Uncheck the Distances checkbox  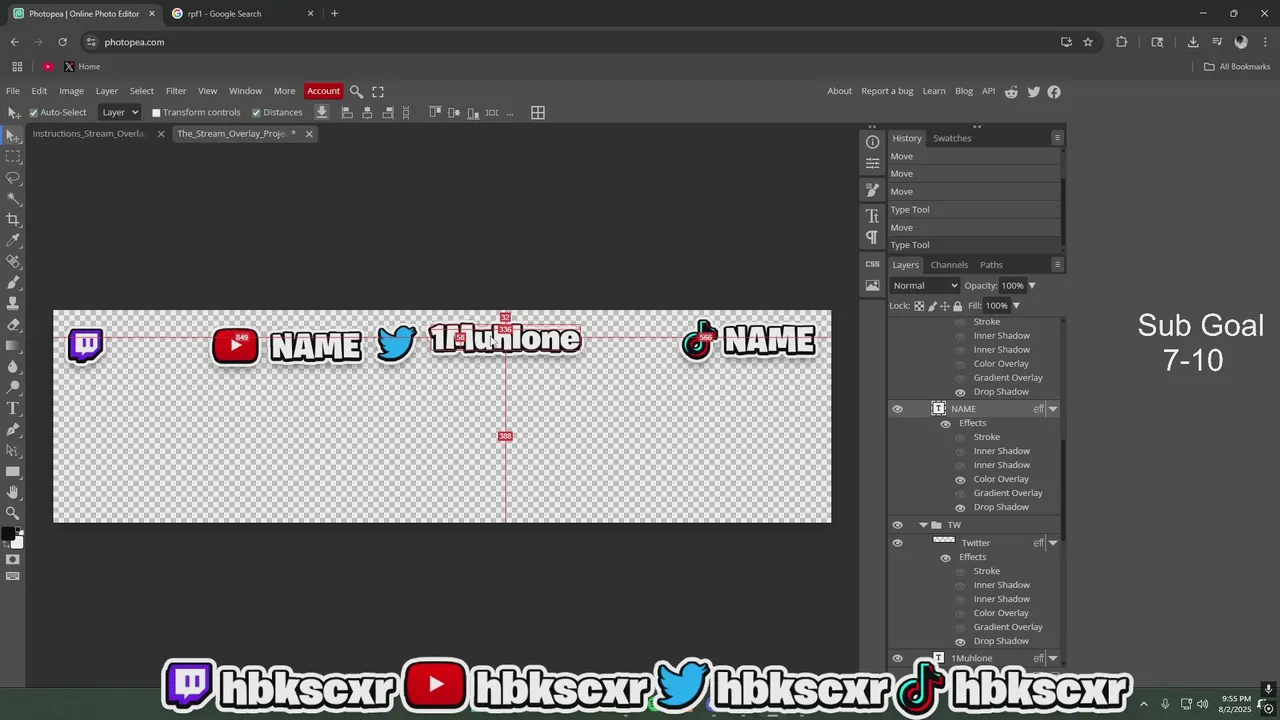[x=256, y=113]
